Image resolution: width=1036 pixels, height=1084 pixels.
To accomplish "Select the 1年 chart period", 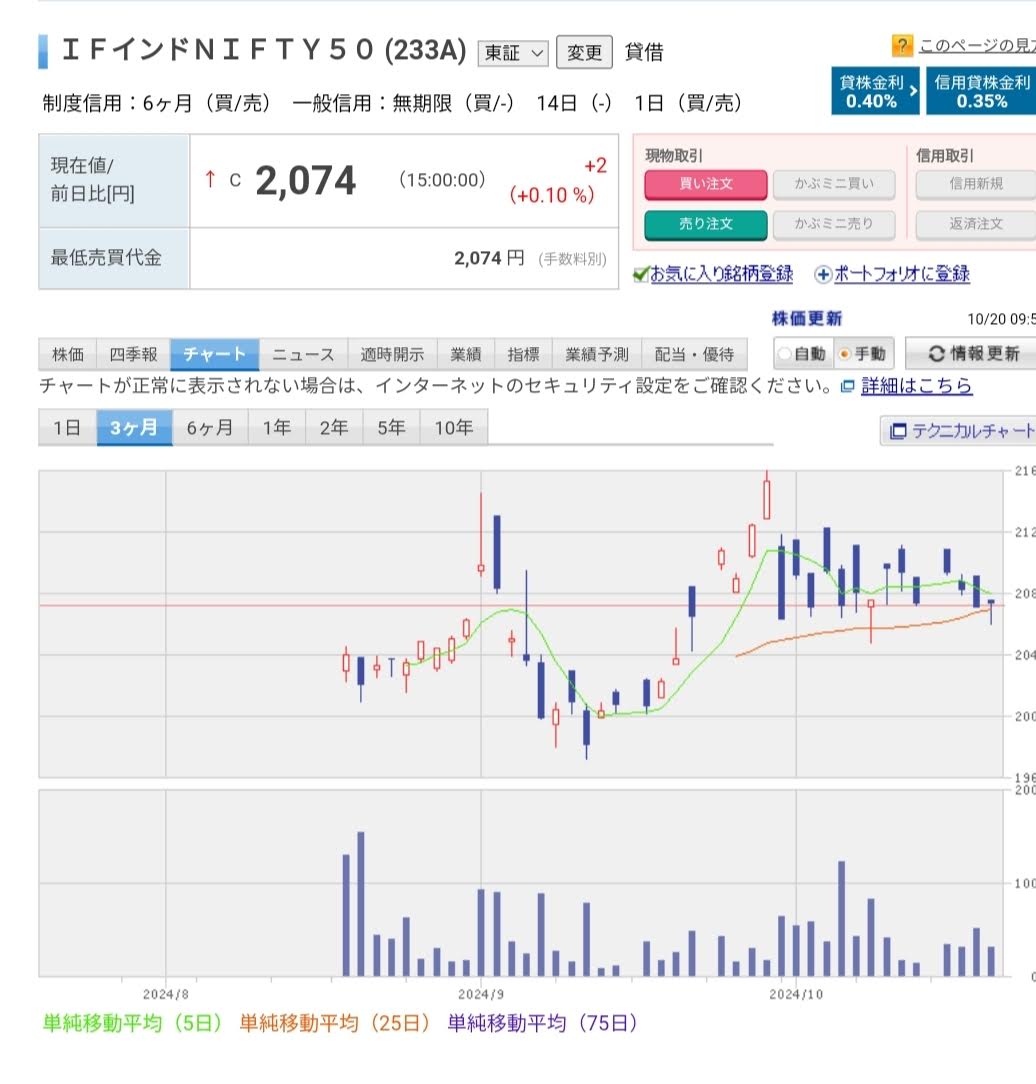I will coord(276,428).
